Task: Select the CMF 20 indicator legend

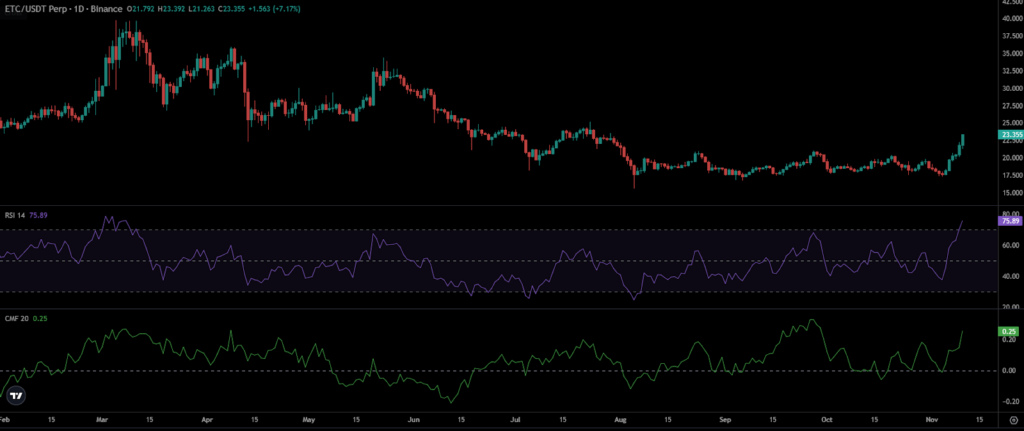Action: pos(14,318)
